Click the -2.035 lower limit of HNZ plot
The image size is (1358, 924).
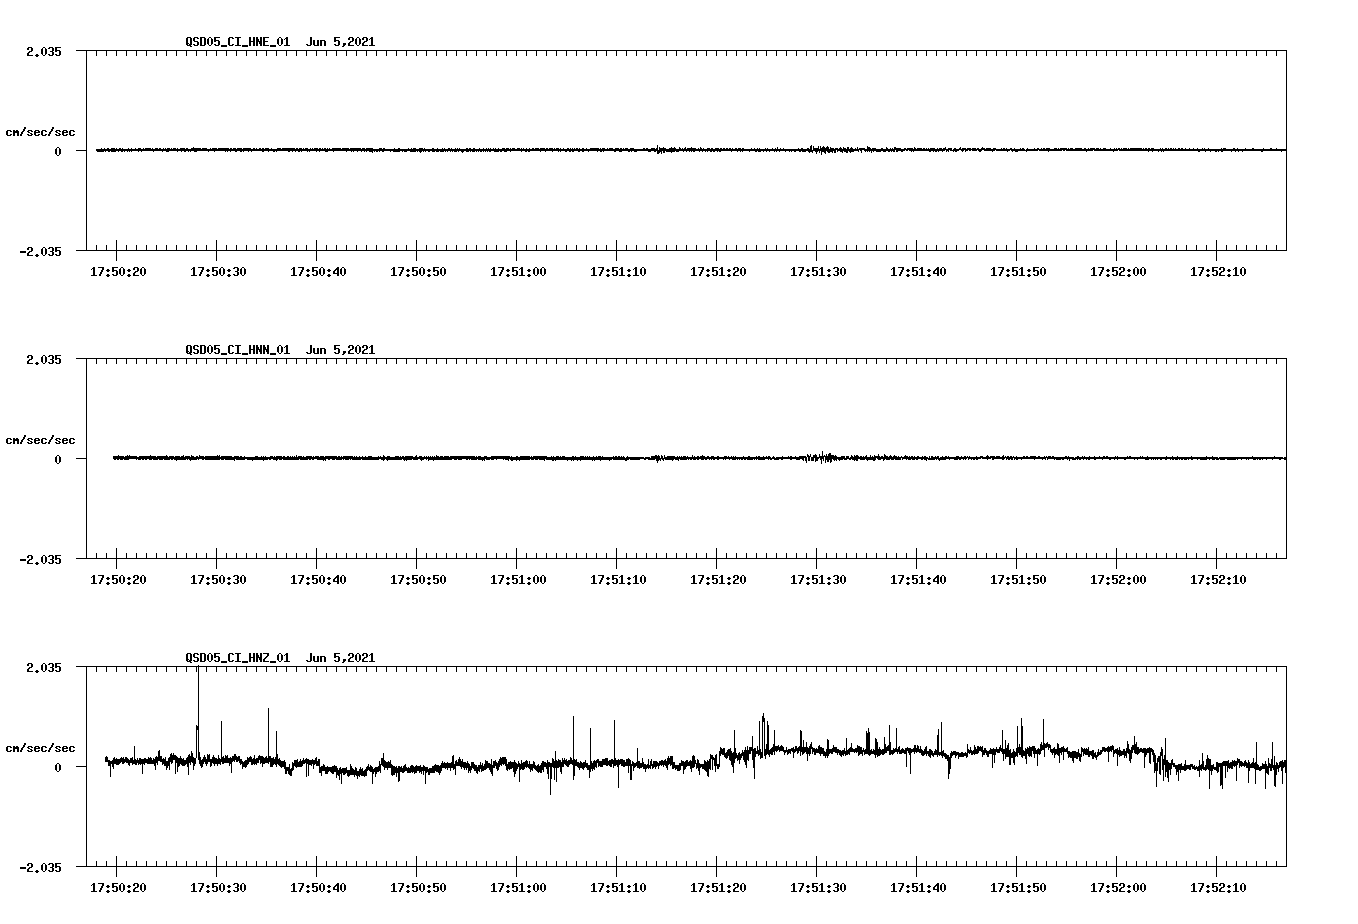point(40,868)
